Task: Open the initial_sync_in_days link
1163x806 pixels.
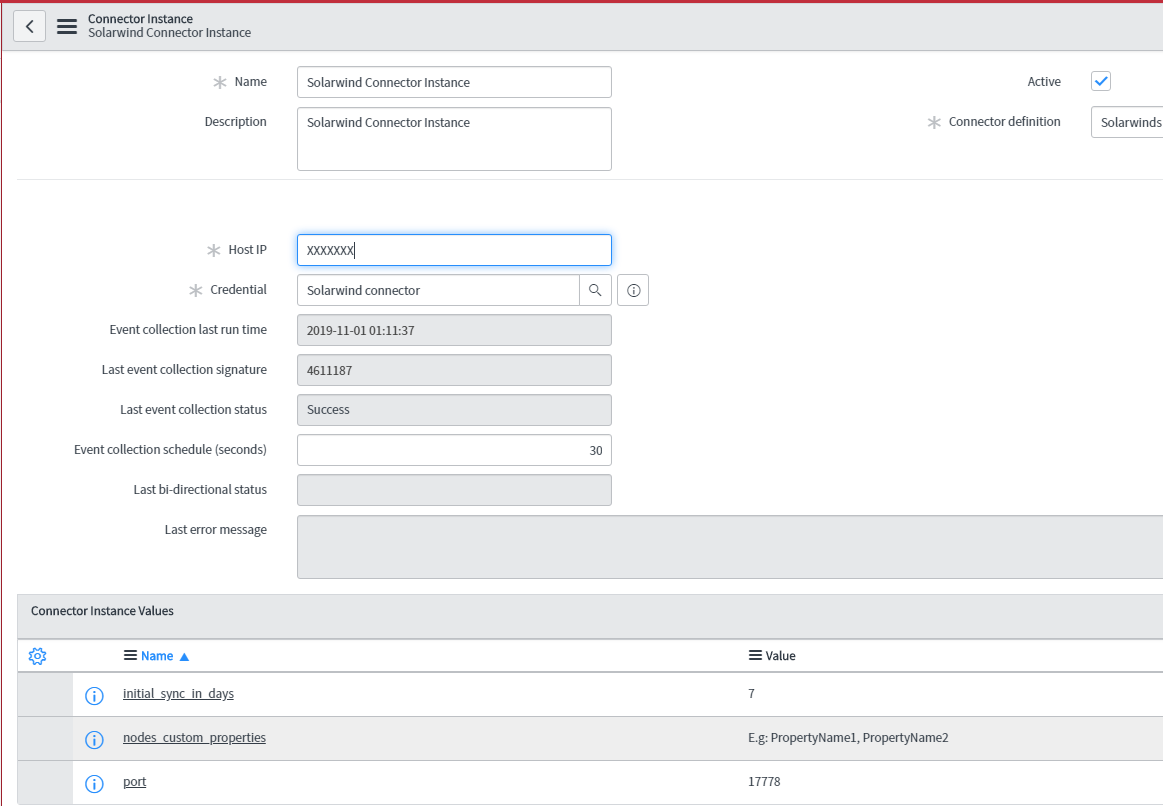Action: click(x=178, y=693)
